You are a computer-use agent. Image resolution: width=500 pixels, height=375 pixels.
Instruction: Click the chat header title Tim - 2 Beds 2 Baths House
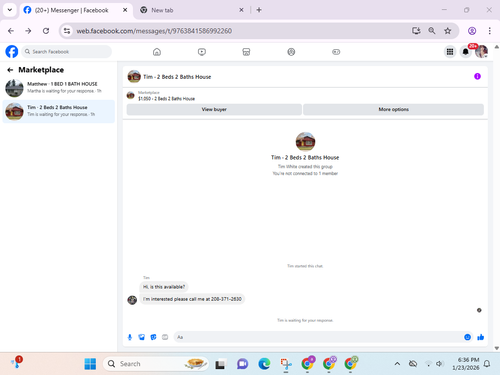[177, 77]
